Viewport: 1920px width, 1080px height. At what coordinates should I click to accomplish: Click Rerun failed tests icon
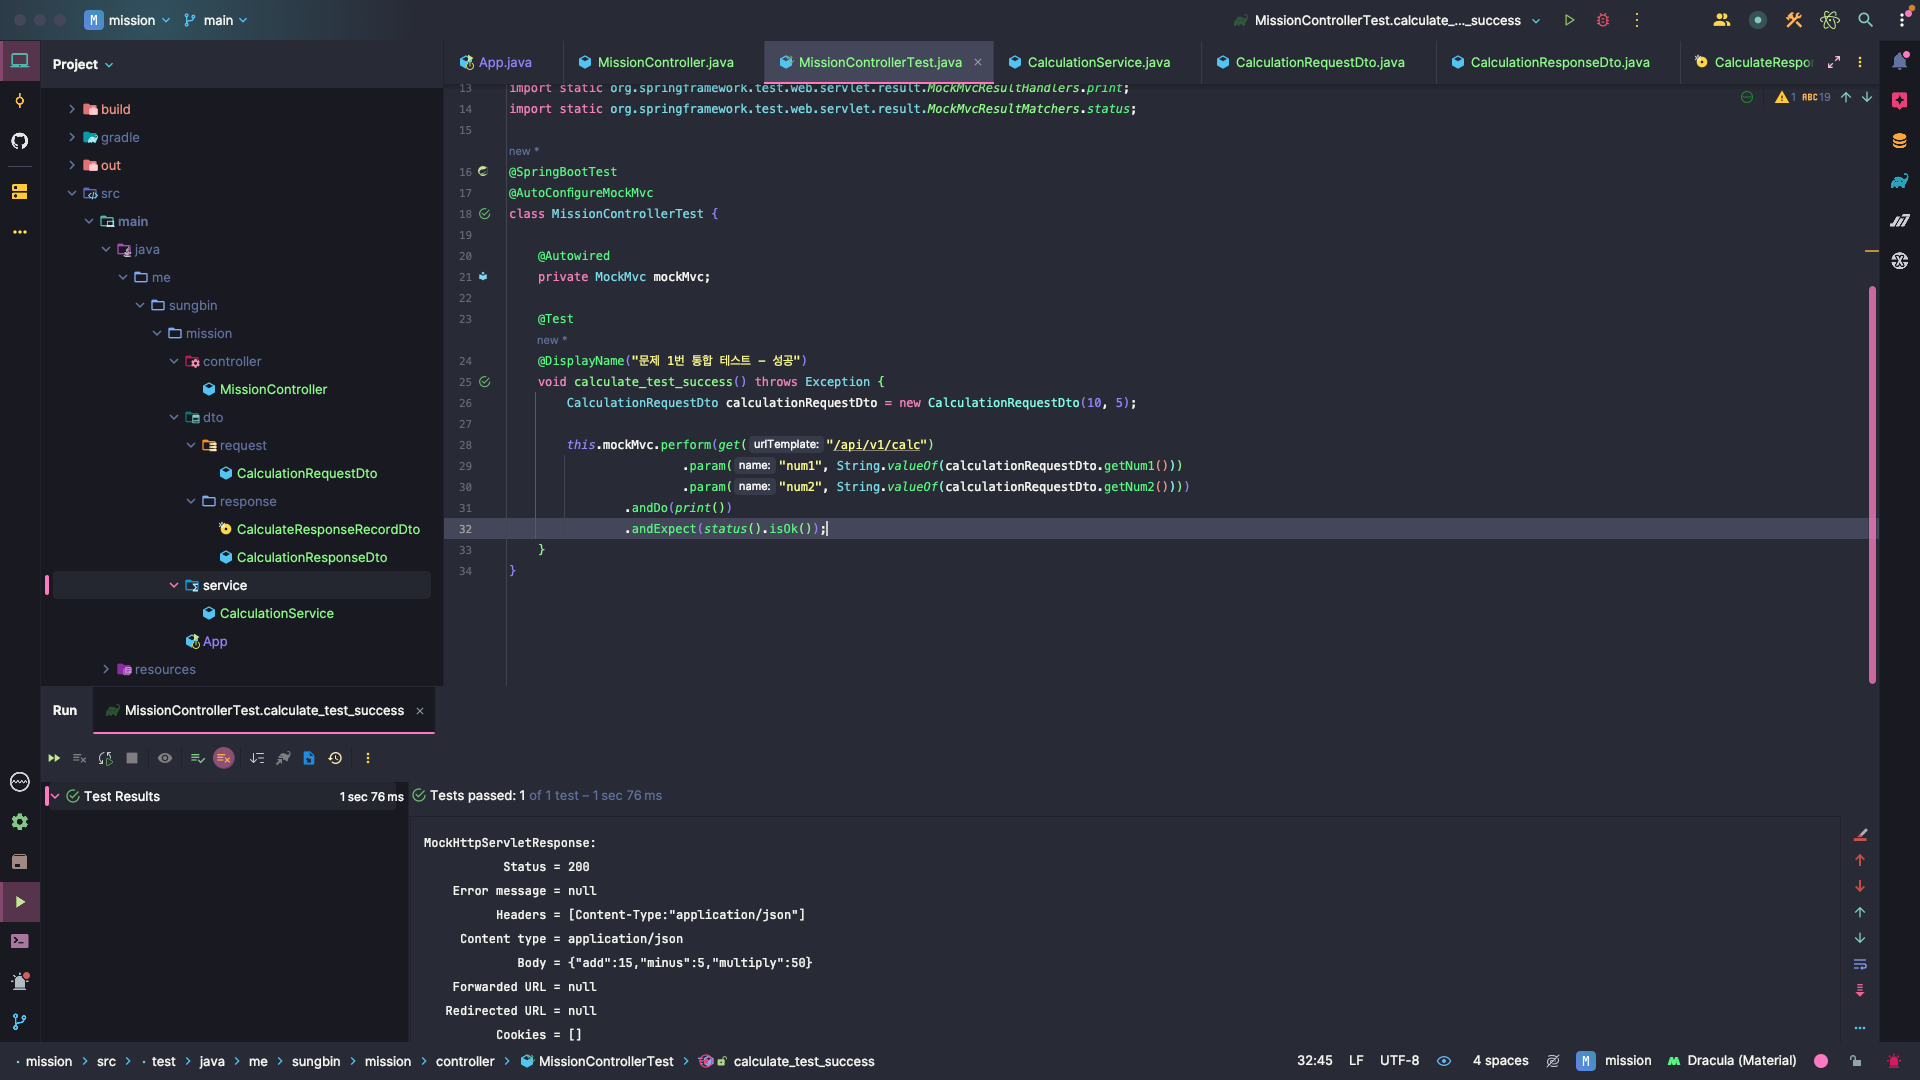click(x=80, y=758)
